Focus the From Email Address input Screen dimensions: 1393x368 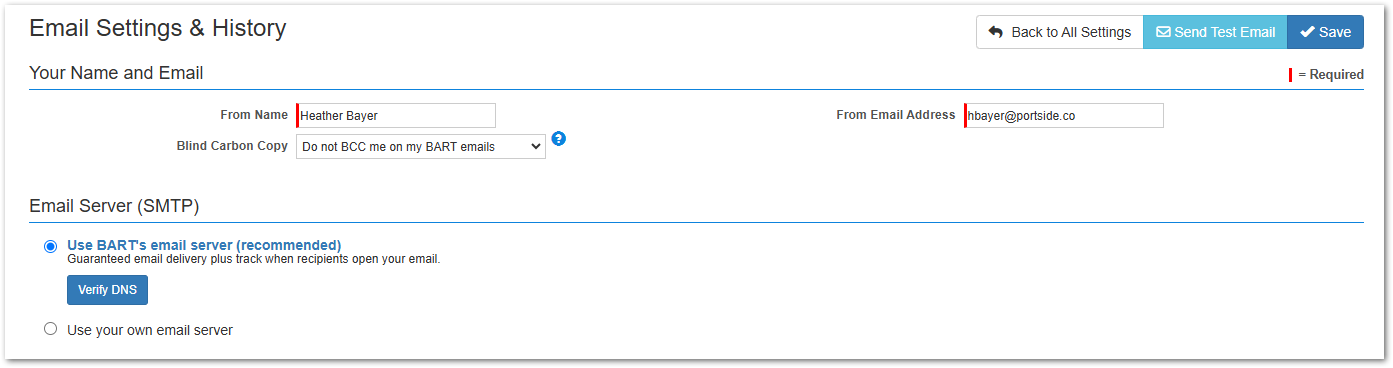(1064, 115)
